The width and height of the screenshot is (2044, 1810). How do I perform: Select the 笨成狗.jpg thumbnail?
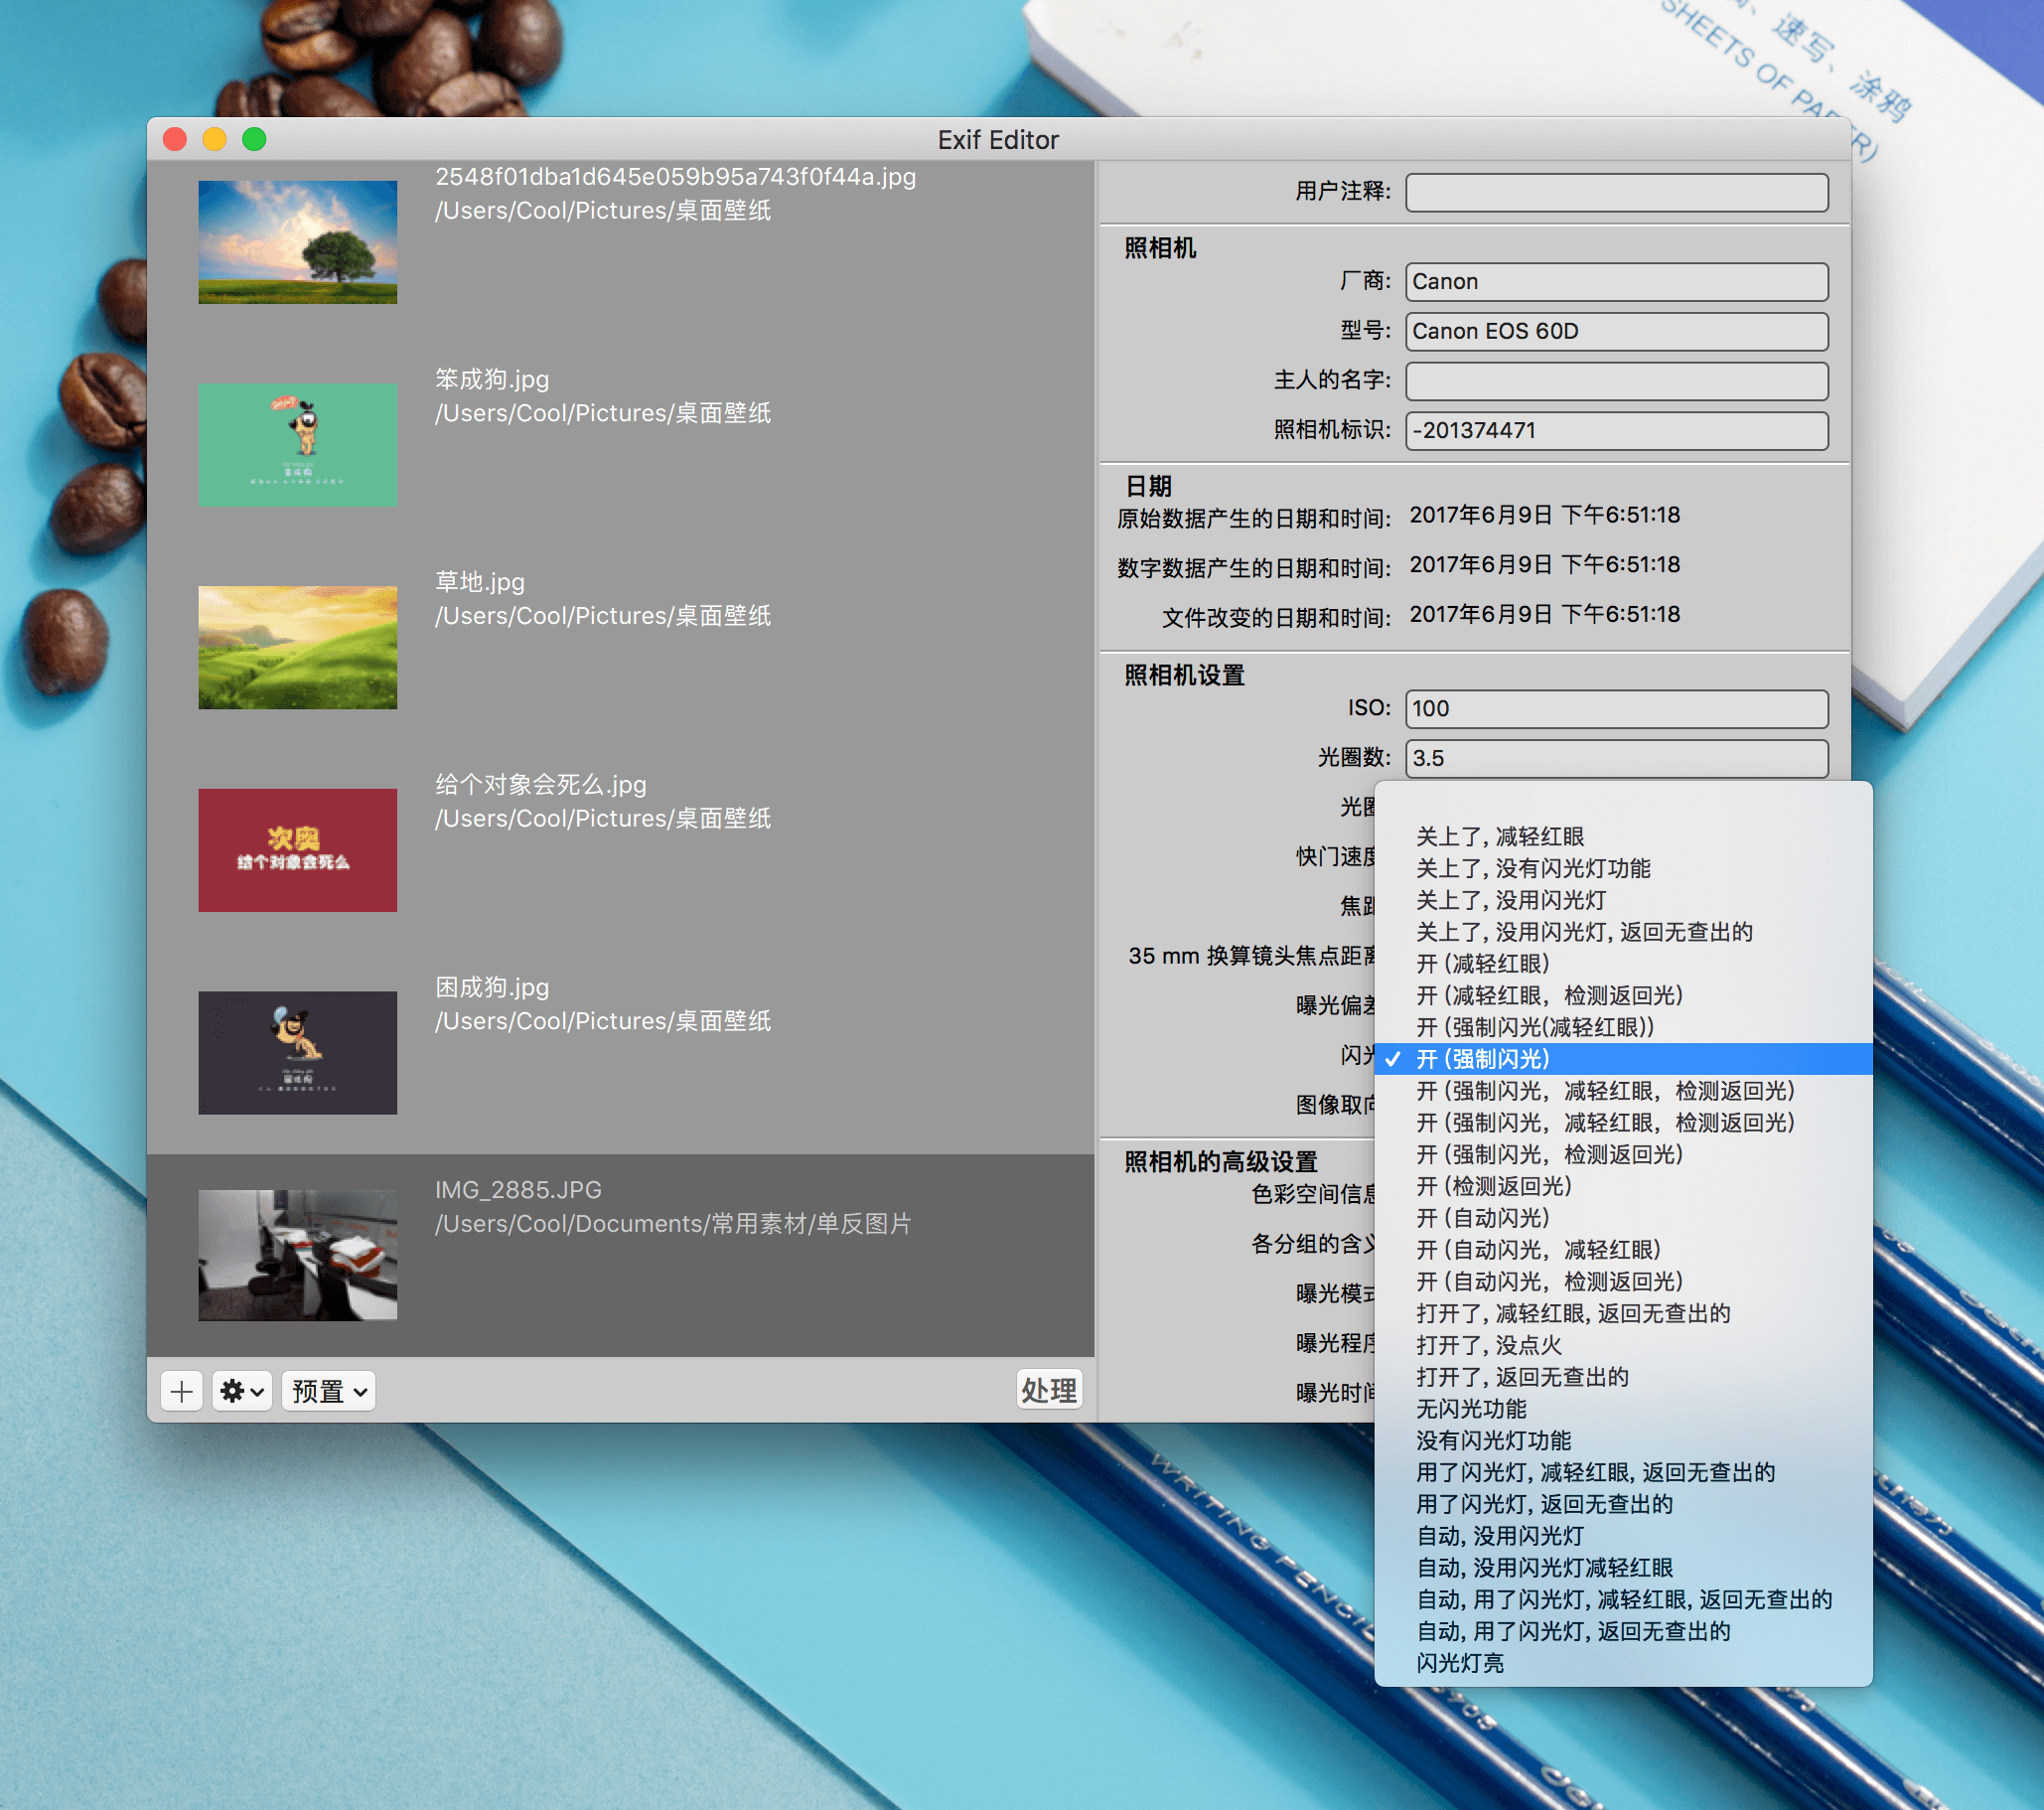[297, 445]
